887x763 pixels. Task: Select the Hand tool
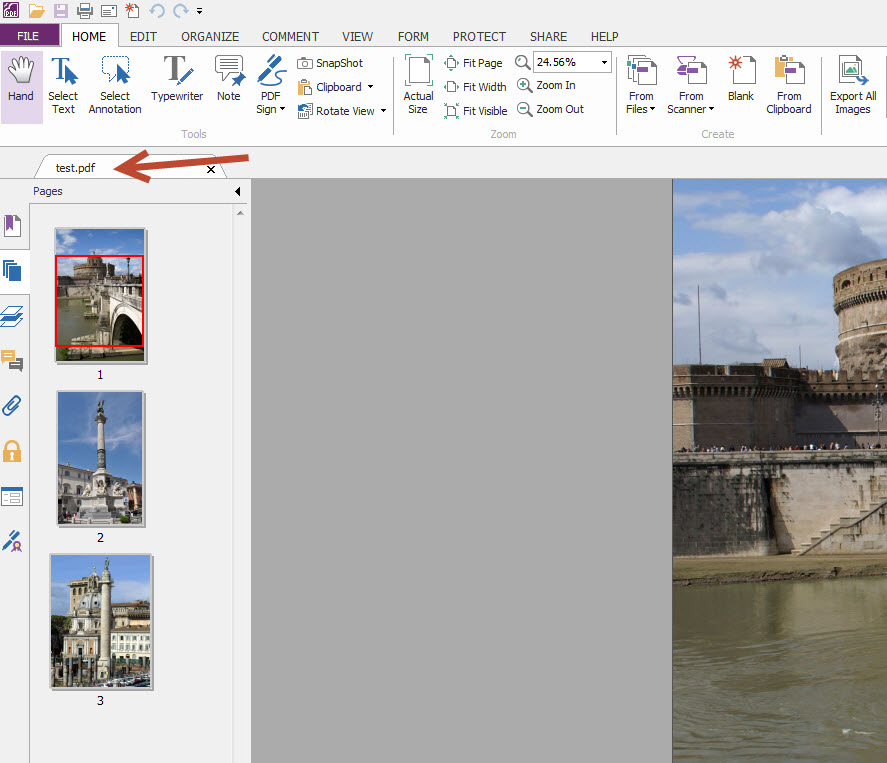point(21,86)
